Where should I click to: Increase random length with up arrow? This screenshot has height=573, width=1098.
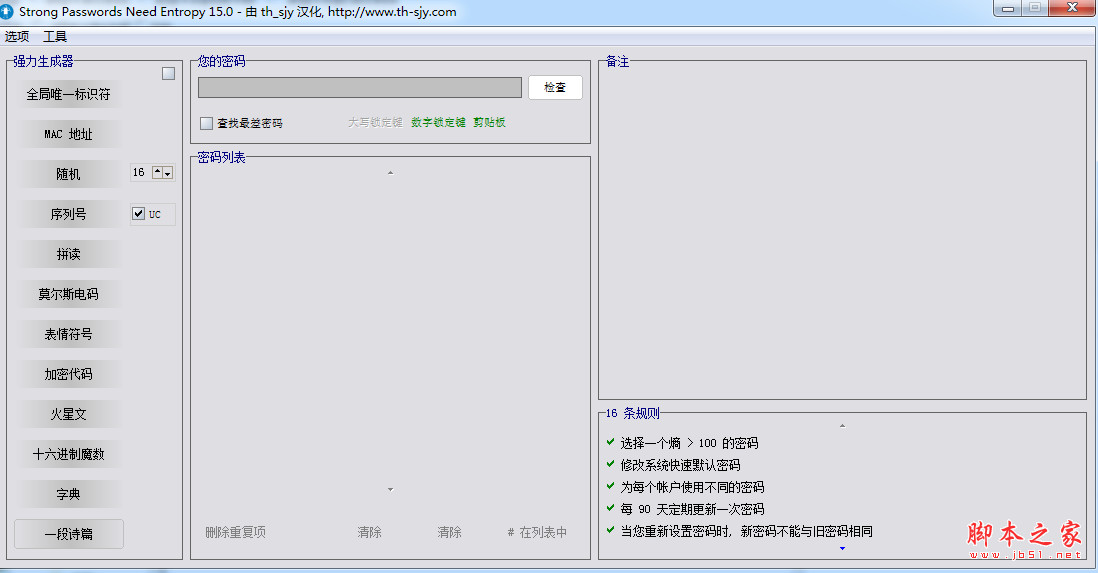click(x=158, y=172)
